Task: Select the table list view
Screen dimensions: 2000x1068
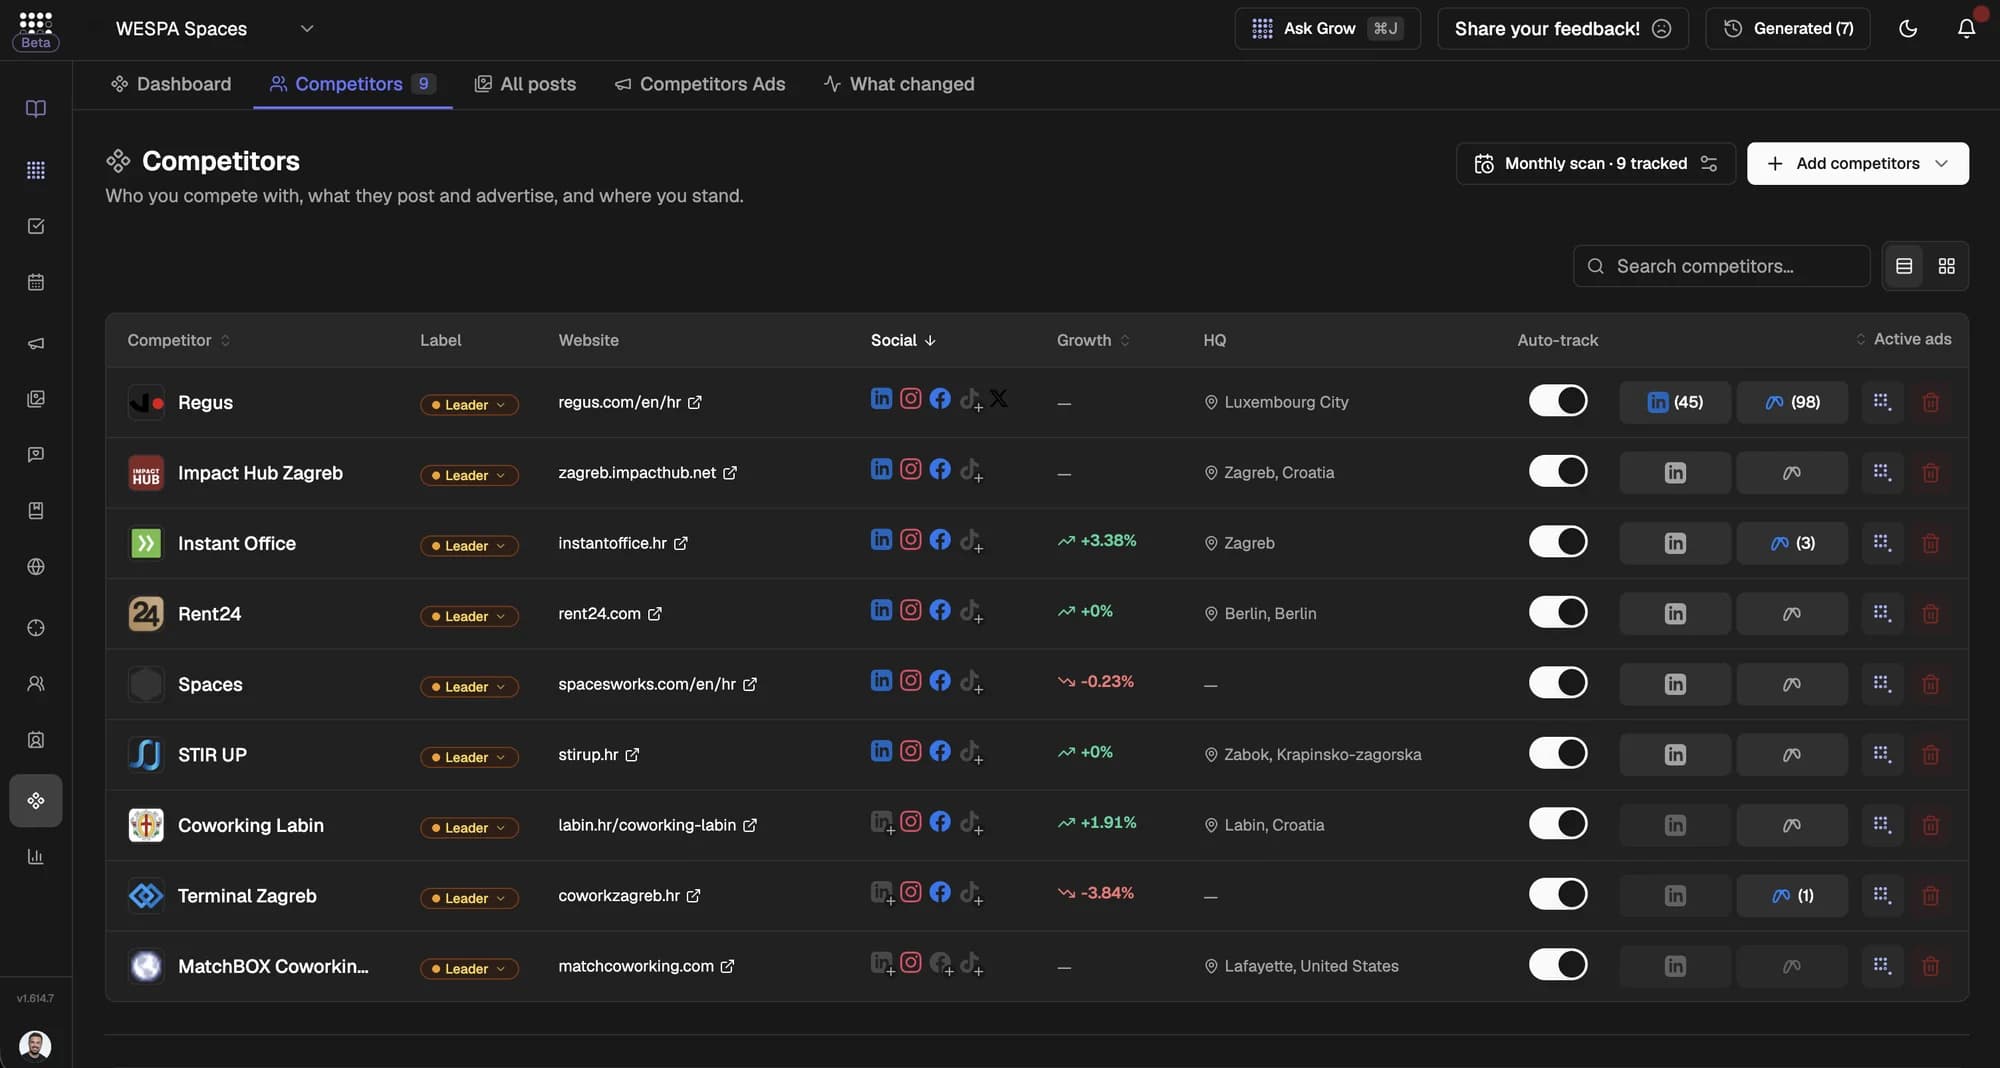Action: (1903, 266)
